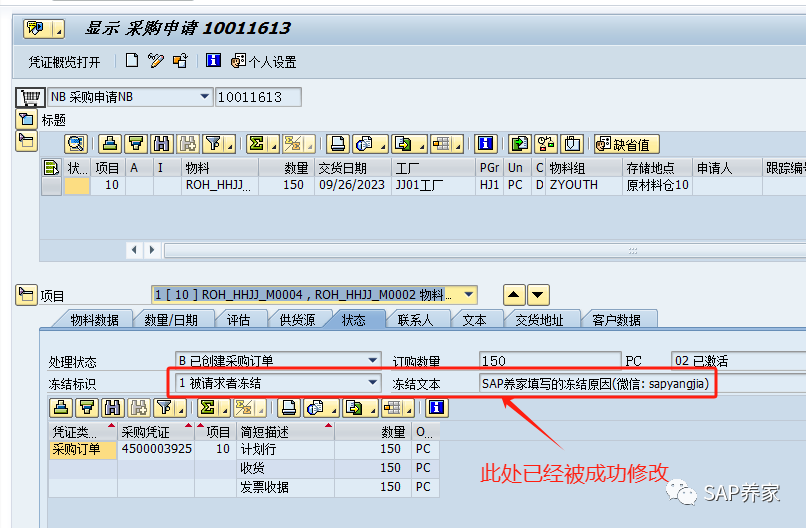Viewport: 806px width, 528px height.
Task: Open filter options arrow in item overview toolbar
Action: click(230, 145)
